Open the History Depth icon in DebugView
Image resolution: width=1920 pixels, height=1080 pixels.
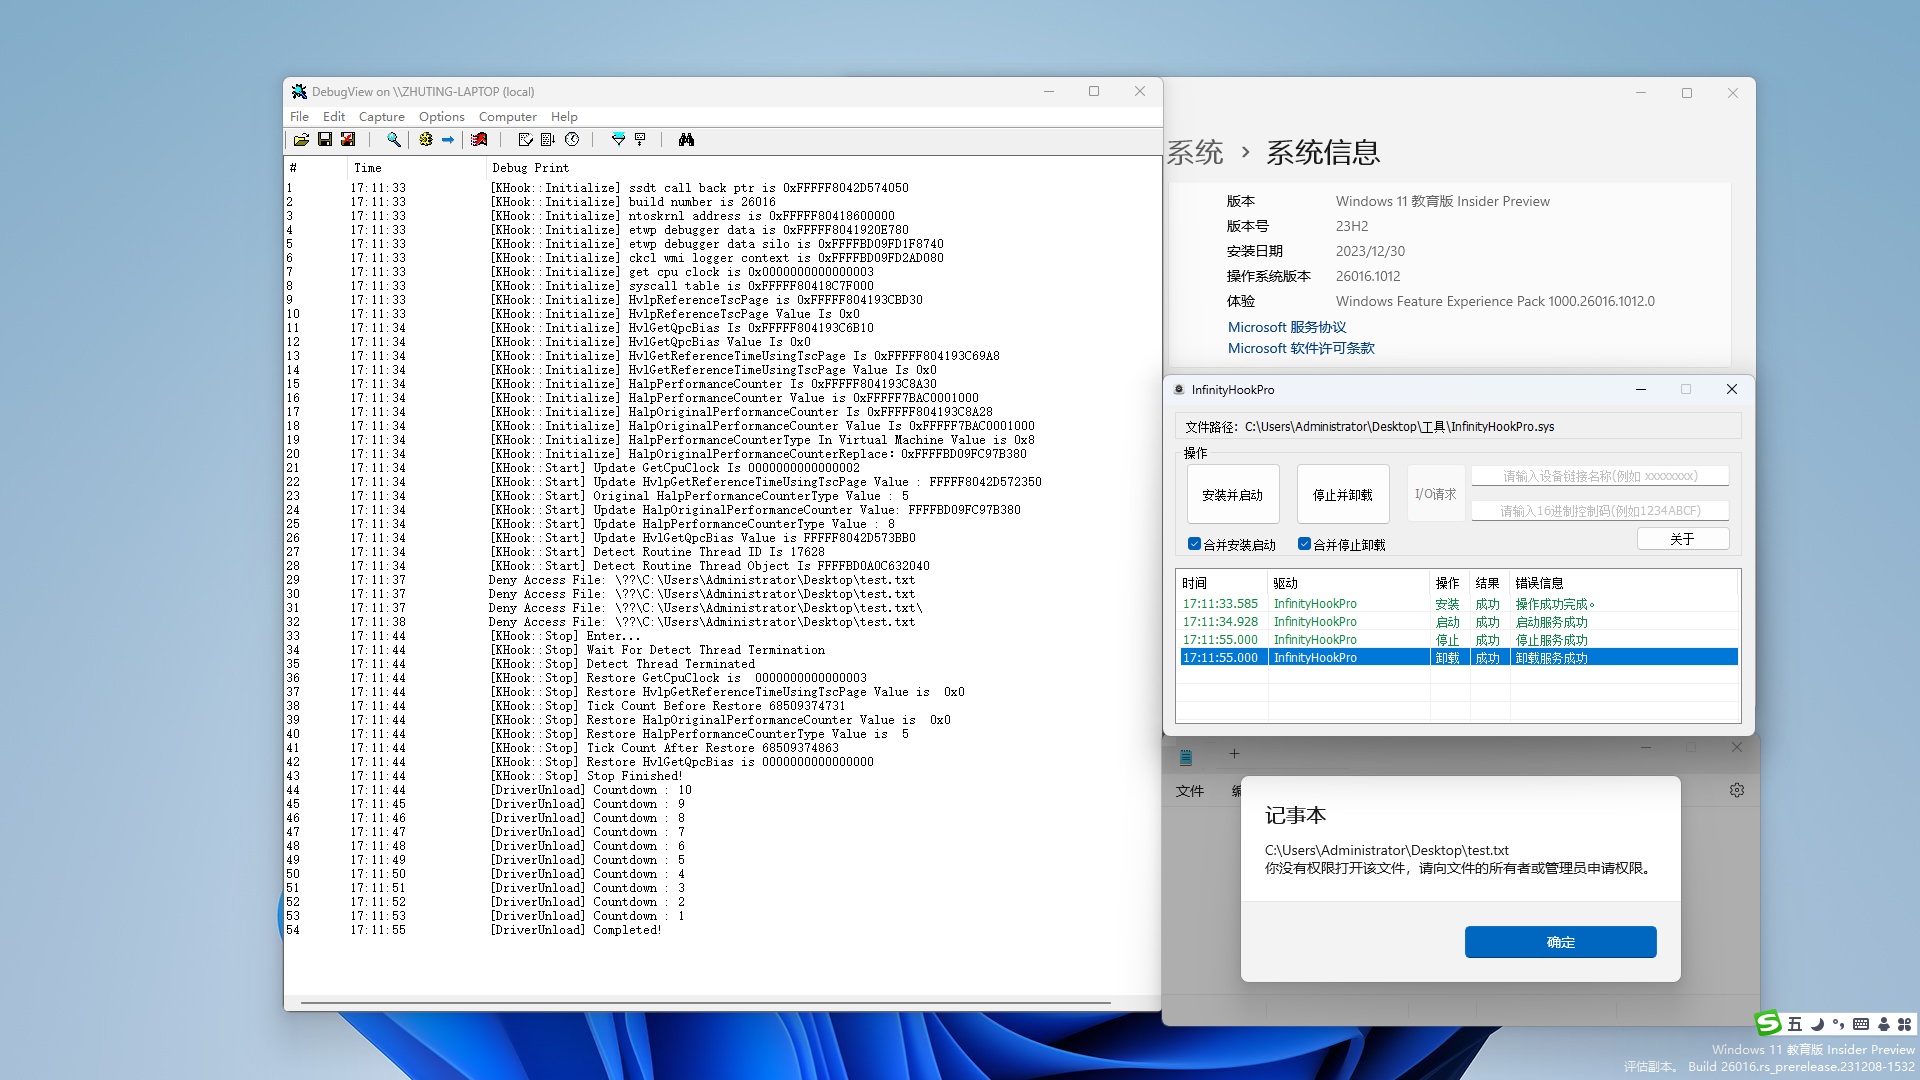[640, 140]
